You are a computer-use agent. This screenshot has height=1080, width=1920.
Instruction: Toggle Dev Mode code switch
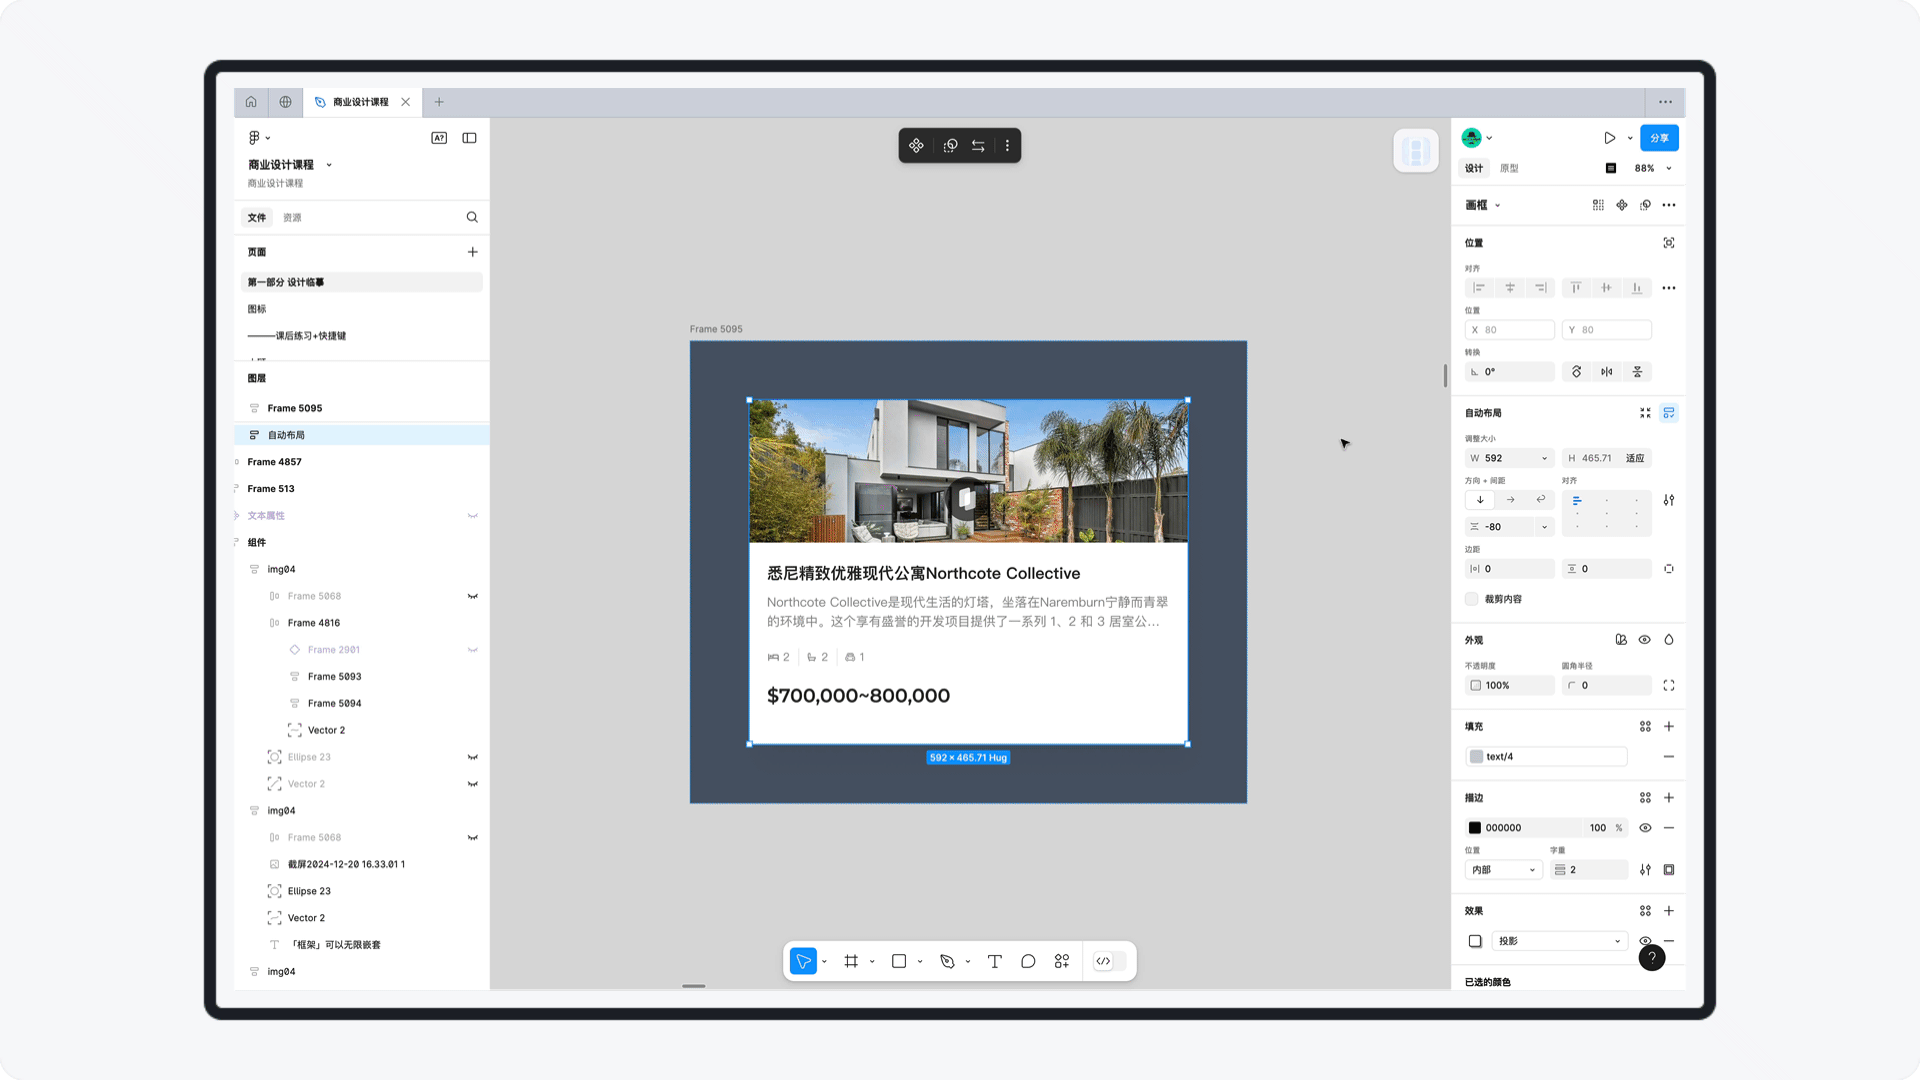(x=1109, y=961)
